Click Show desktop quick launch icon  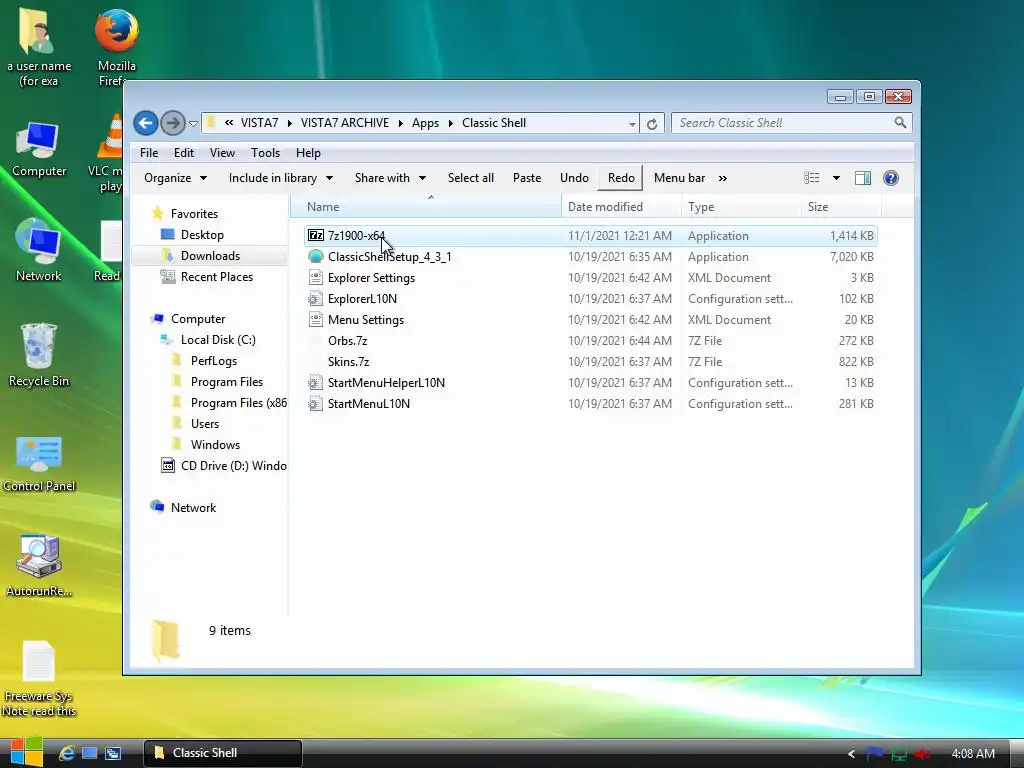pos(89,753)
